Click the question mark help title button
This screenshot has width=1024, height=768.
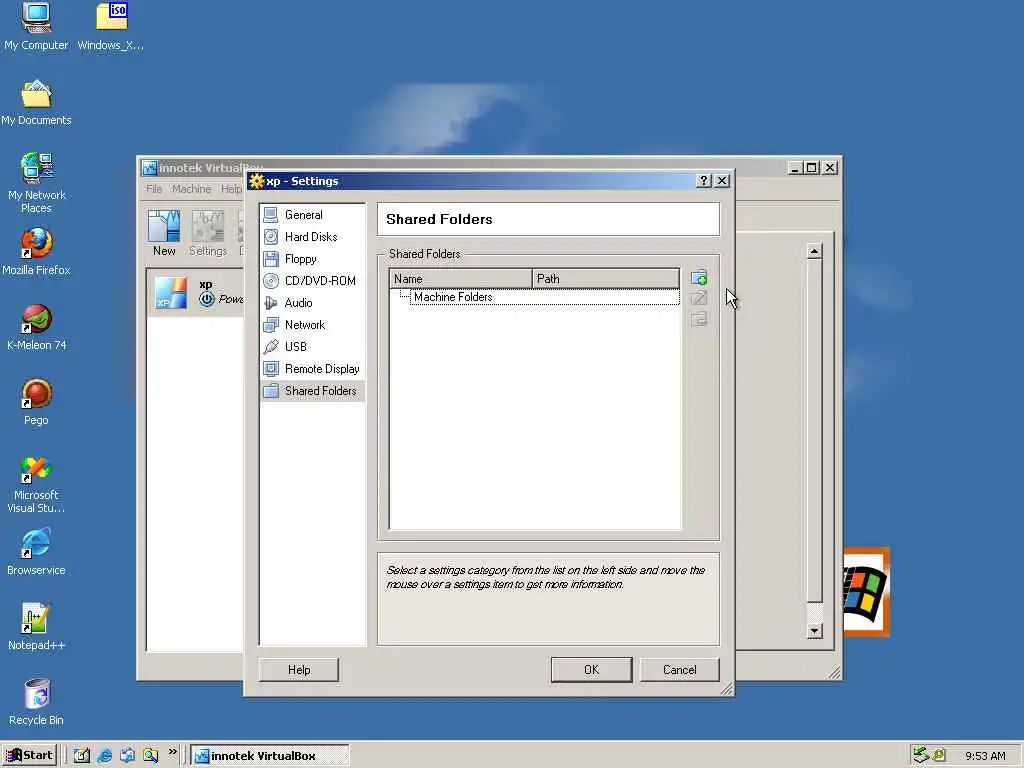click(x=704, y=181)
